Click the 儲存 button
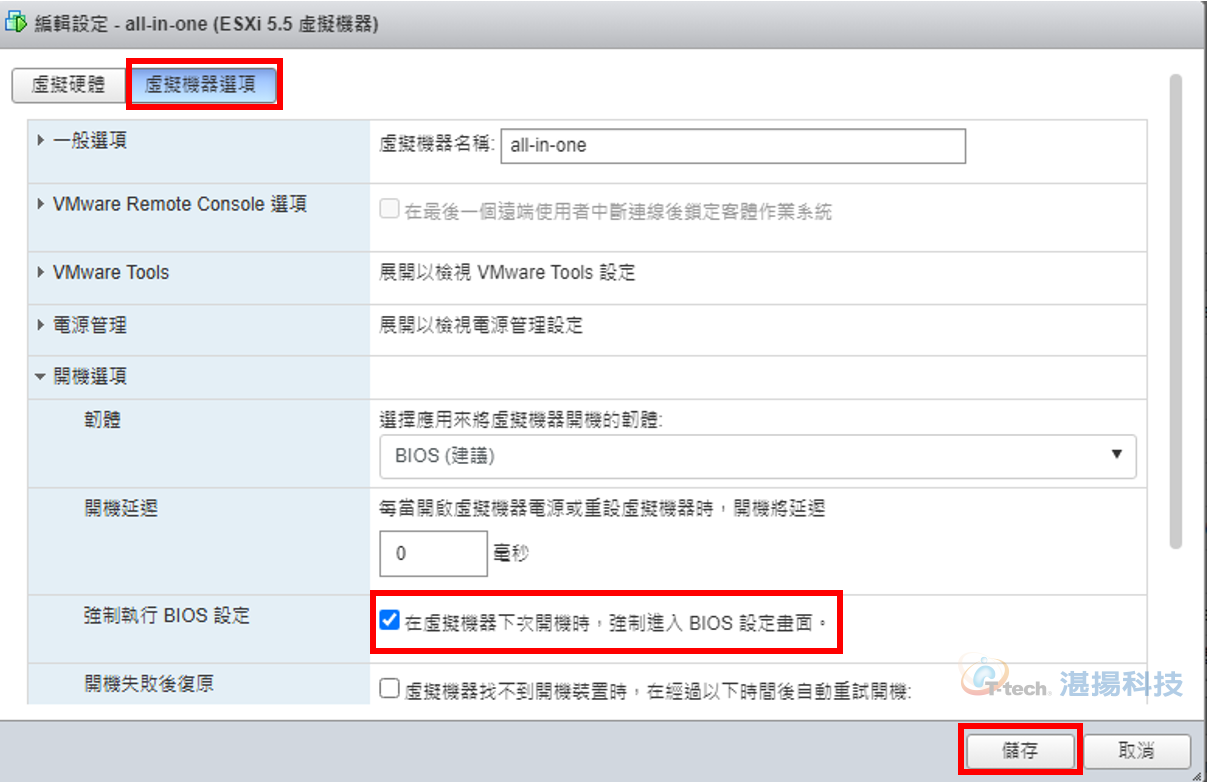This screenshot has height=782, width=1207. point(1020,751)
